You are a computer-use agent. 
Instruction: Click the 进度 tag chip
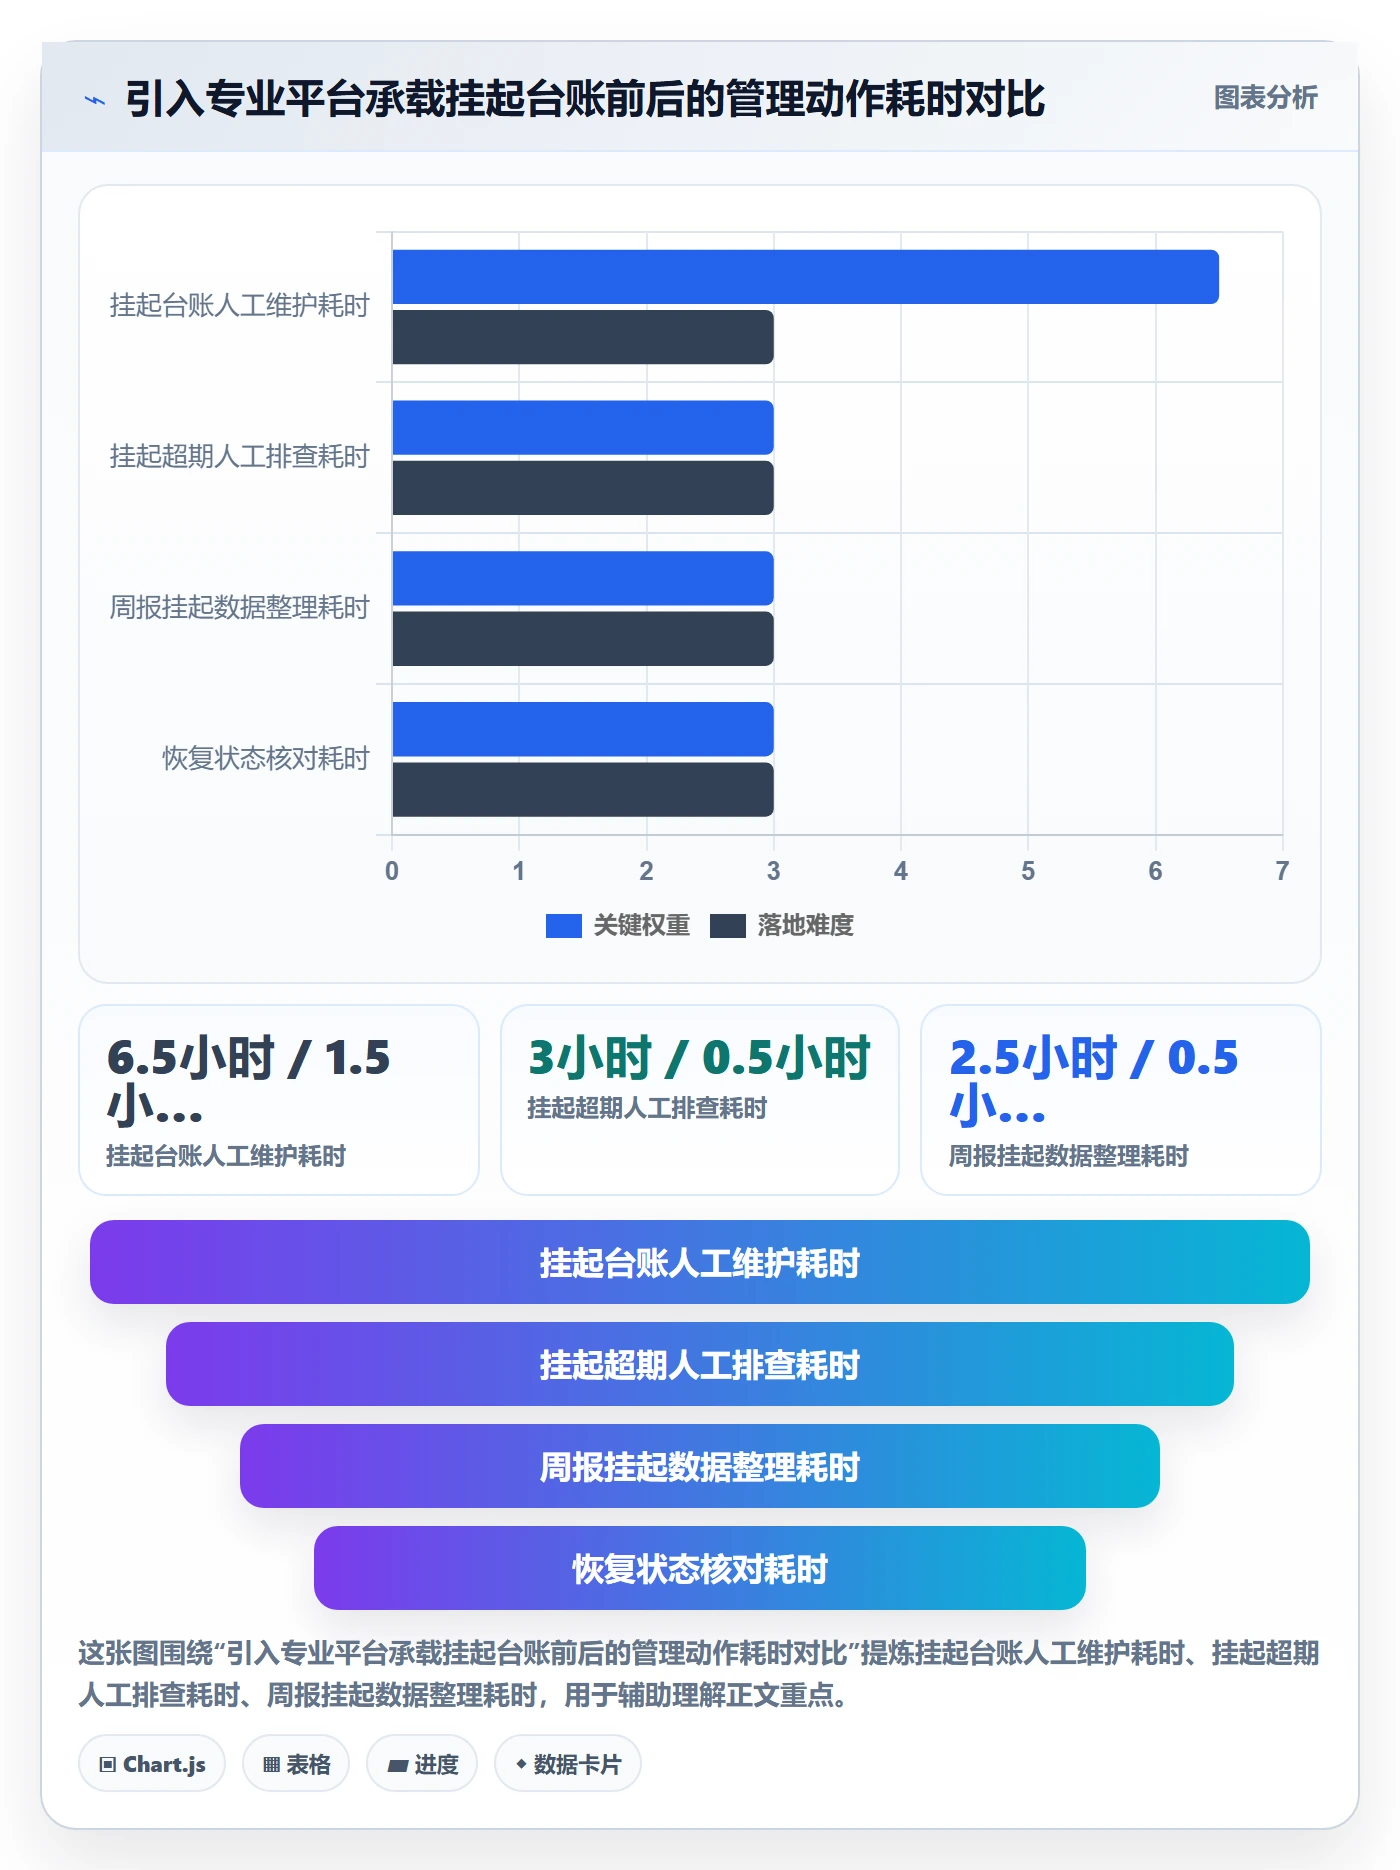tap(422, 1764)
